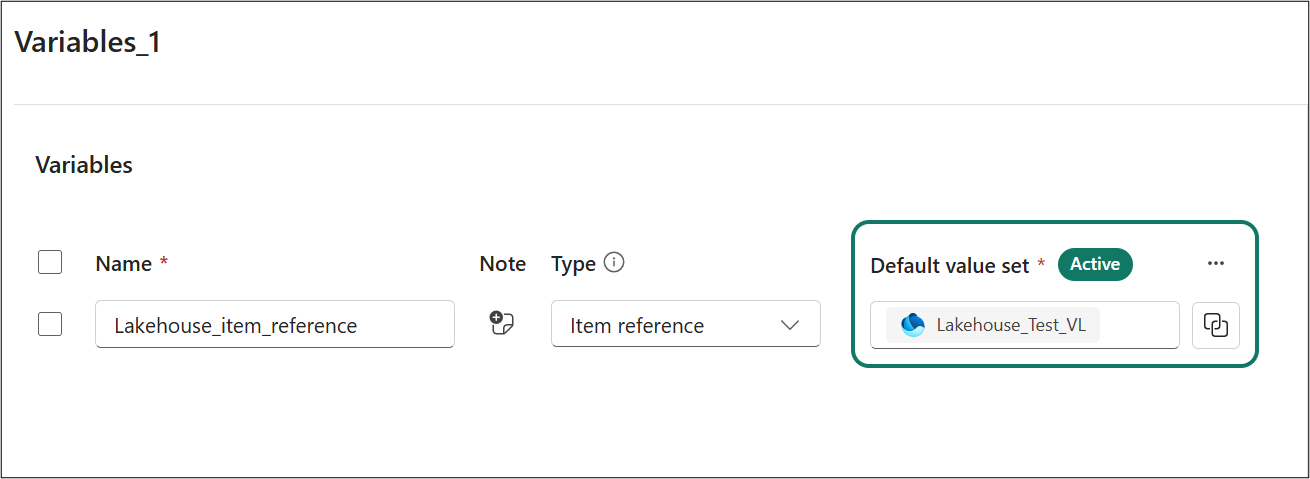Screen dimensions: 1310x479
Task: Open info tooltip beside Type header
Action: point(615,263)
